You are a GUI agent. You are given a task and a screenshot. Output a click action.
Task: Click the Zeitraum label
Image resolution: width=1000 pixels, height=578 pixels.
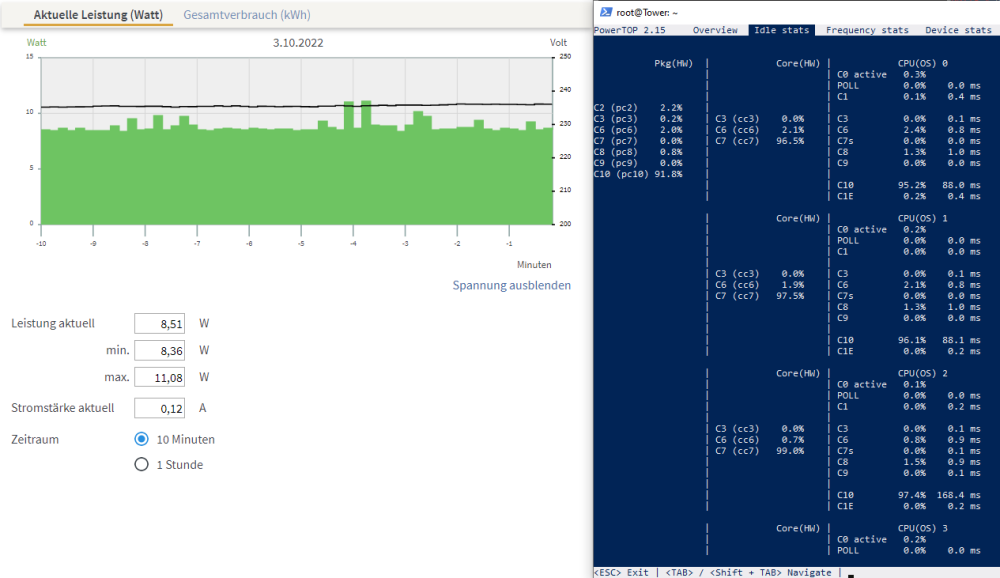point(35,439)
